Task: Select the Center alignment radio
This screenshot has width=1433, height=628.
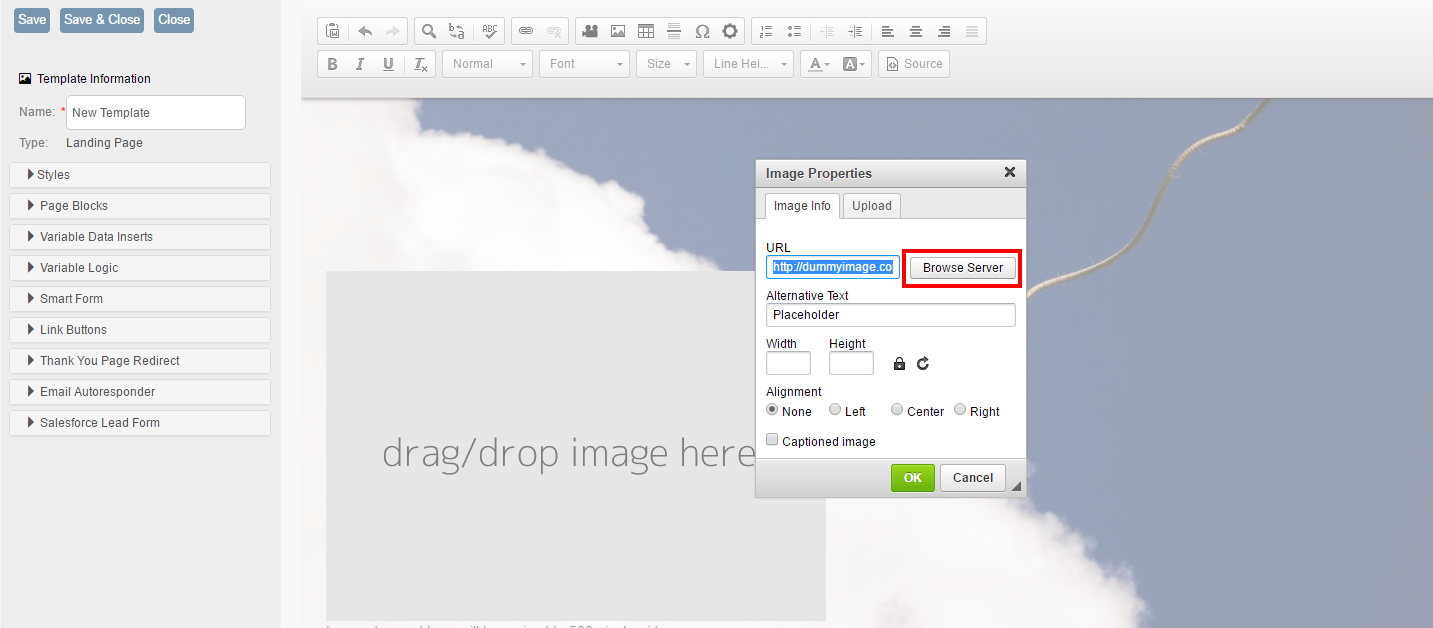Action: coord(897,410)
